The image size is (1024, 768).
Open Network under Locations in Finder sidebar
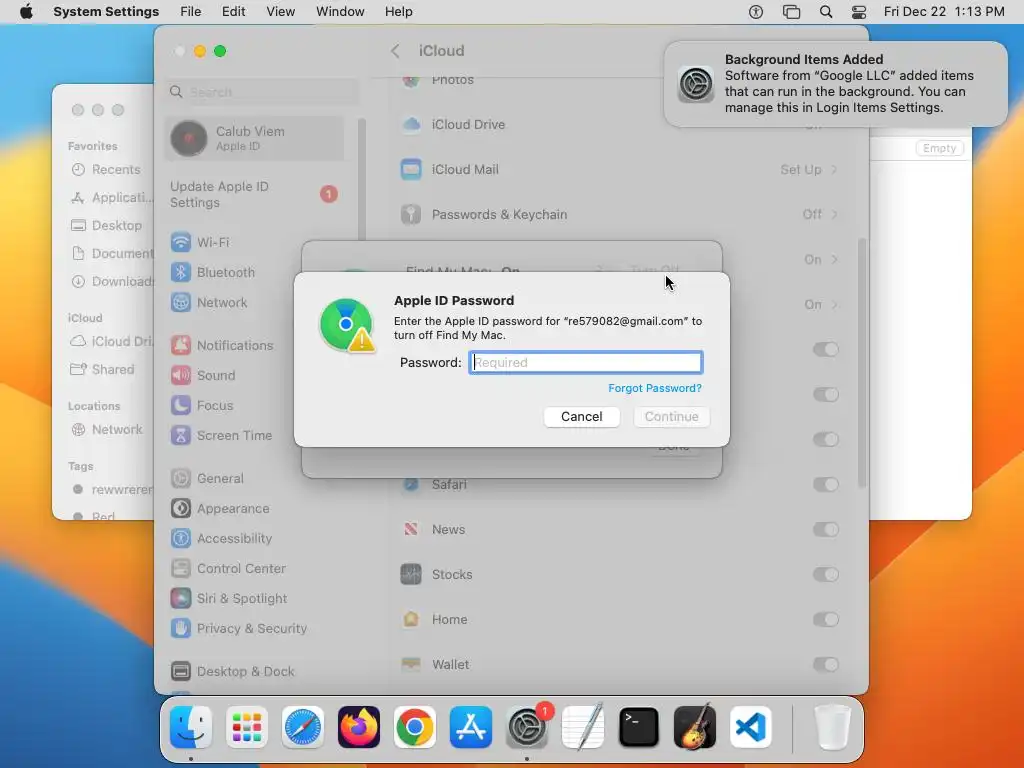pos(106,430)
